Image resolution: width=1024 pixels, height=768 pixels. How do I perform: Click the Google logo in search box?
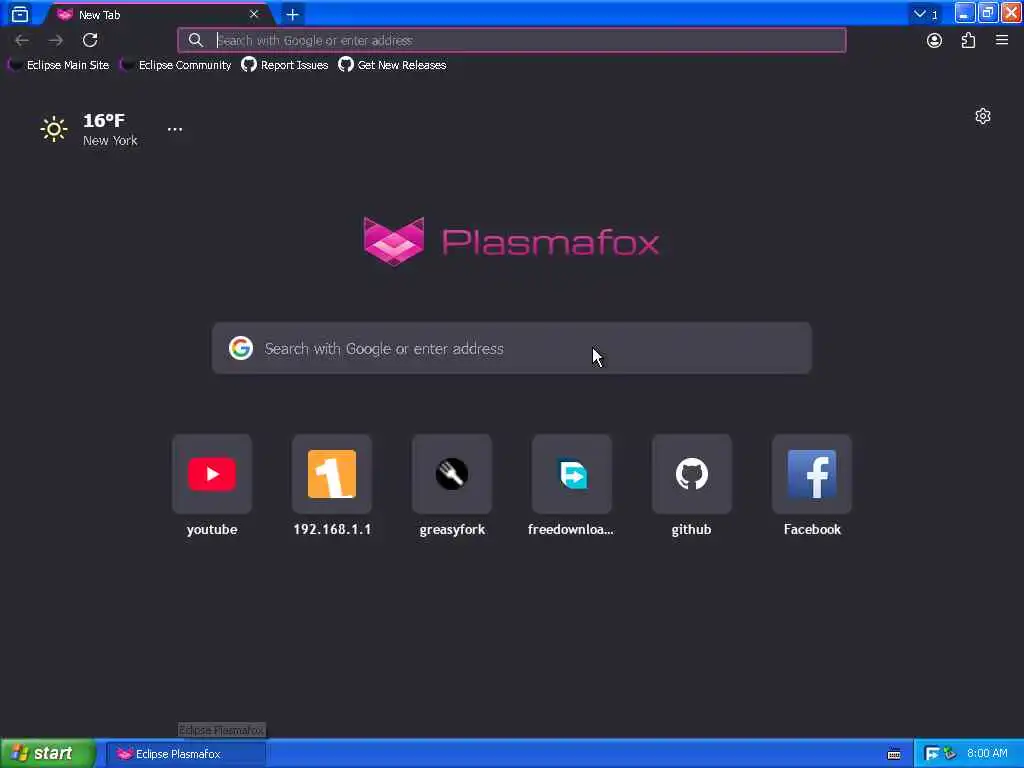point(241,348)
